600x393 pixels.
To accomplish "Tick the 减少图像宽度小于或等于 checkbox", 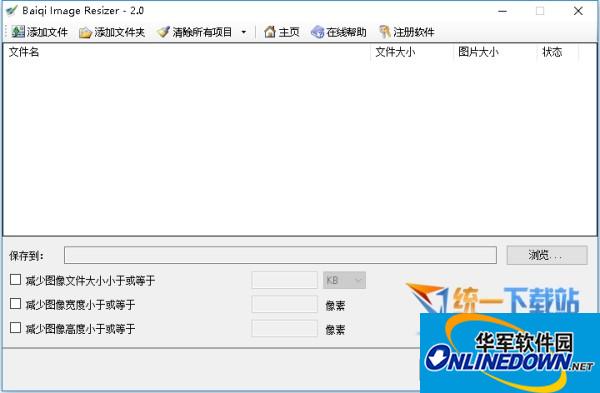I will point(15,303).
